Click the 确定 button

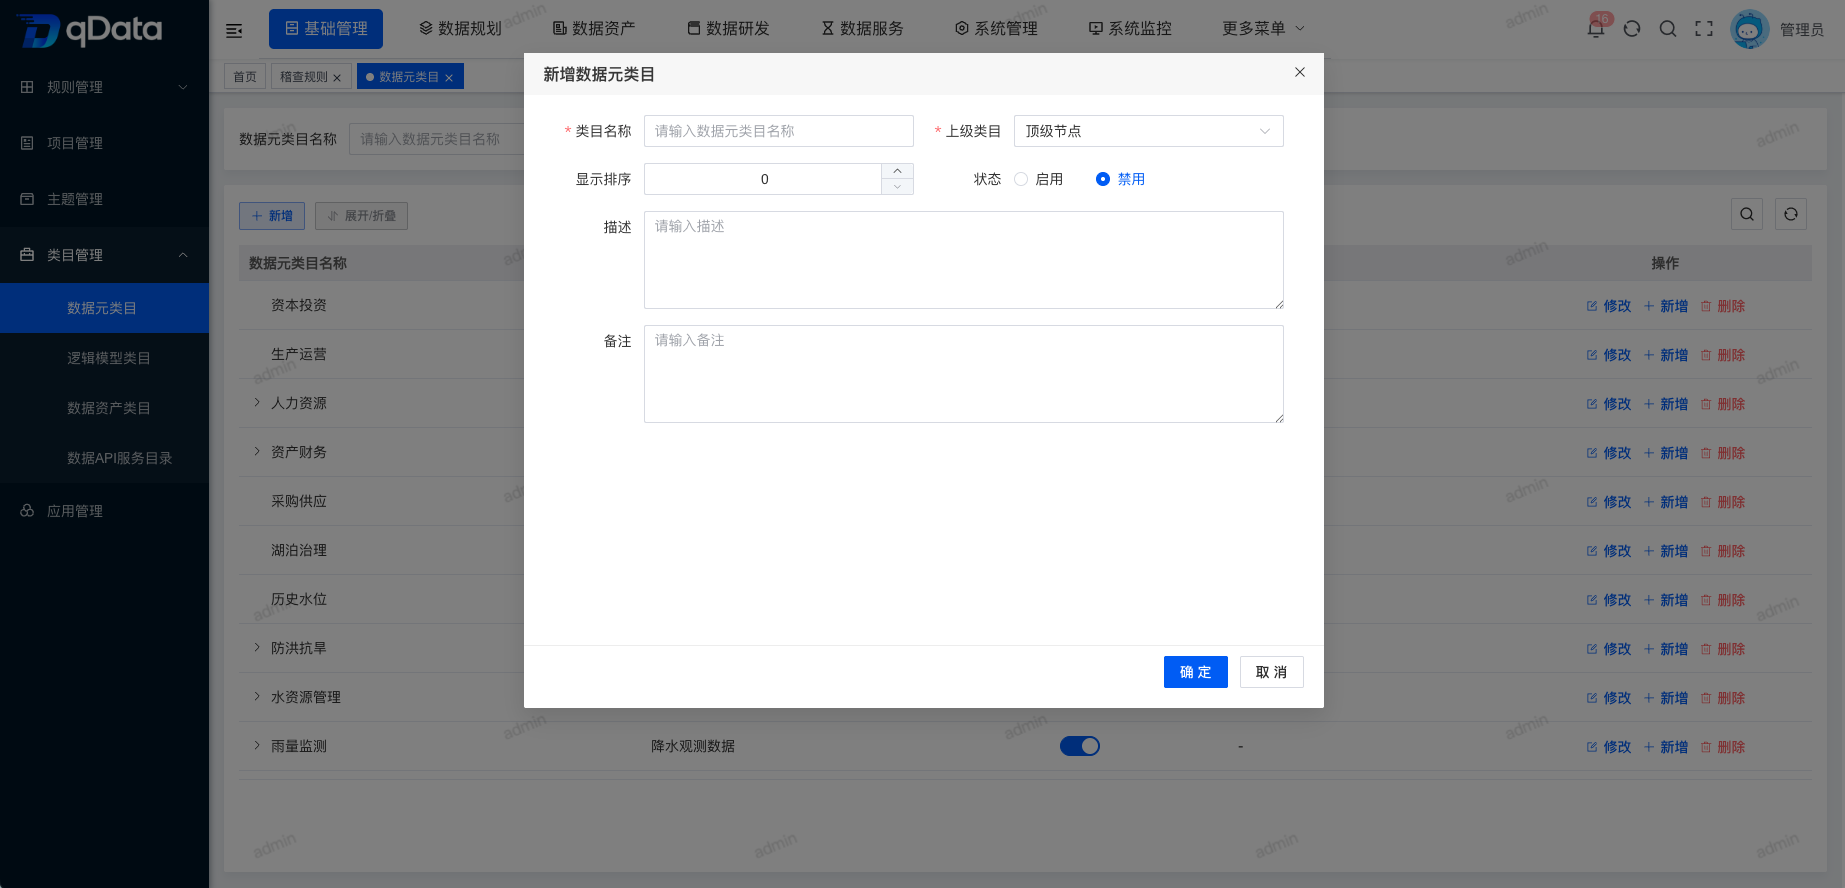click(x=1196, y=672)
